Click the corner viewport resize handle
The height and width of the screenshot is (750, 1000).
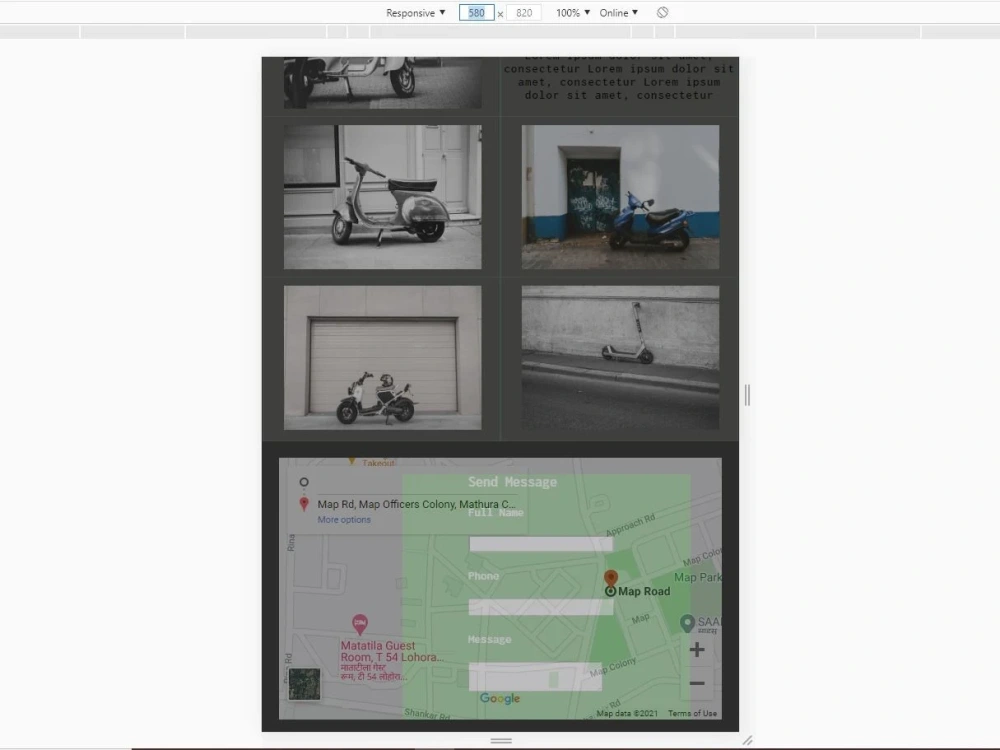[747, 740]
